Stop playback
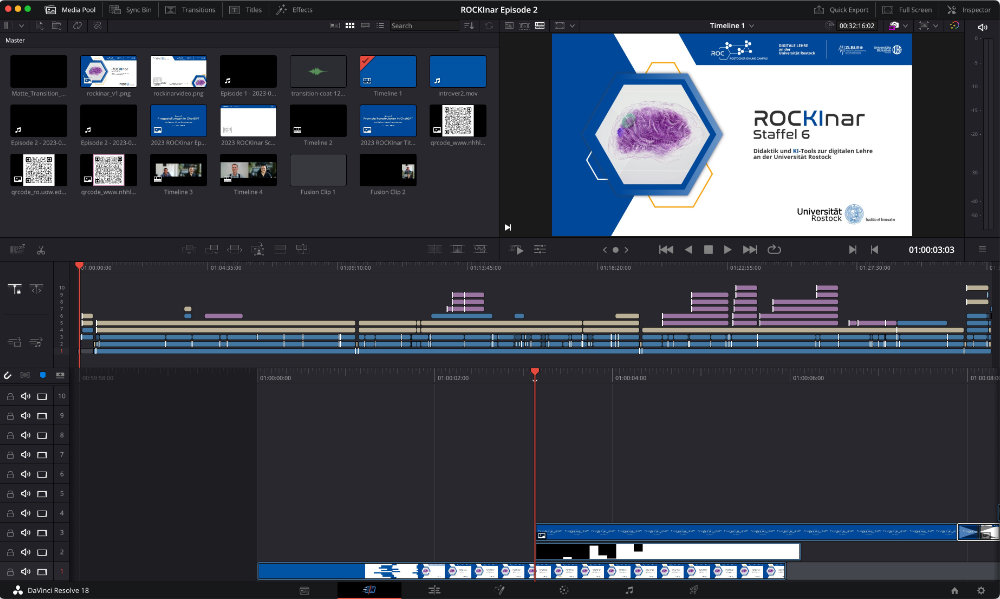 click(708, 249)
